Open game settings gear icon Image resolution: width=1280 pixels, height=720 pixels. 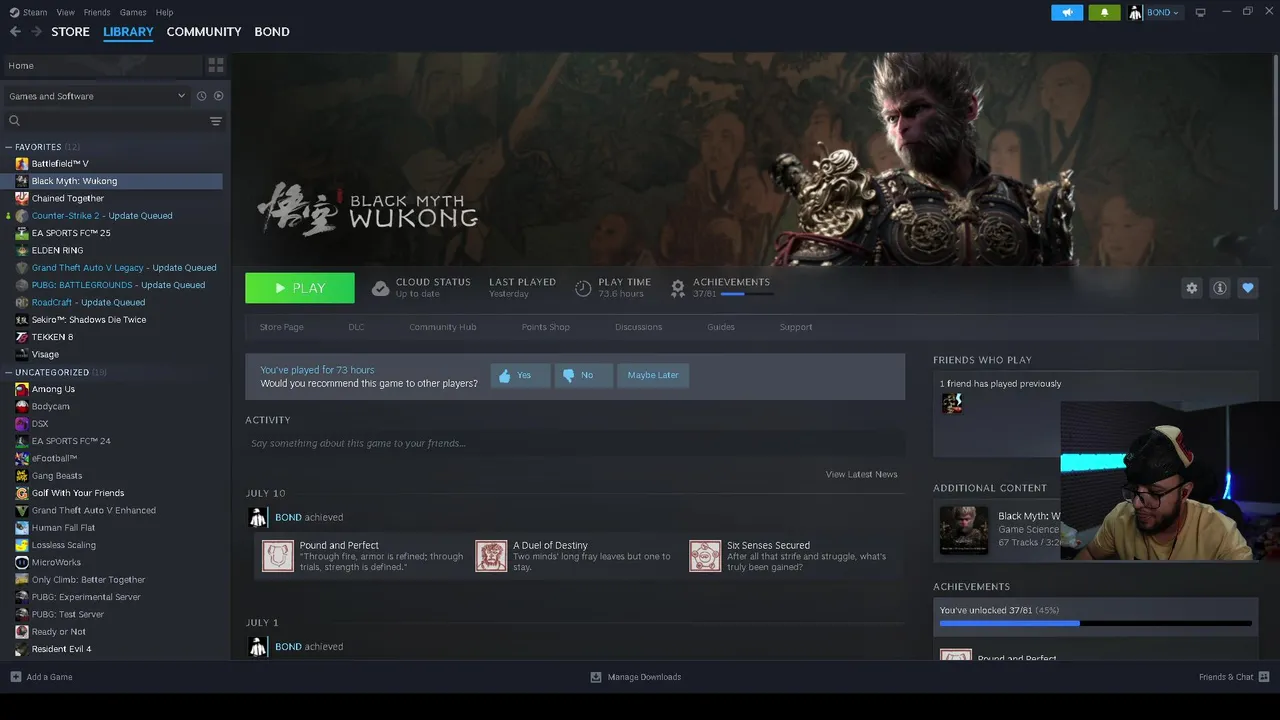pos(1192,288)
